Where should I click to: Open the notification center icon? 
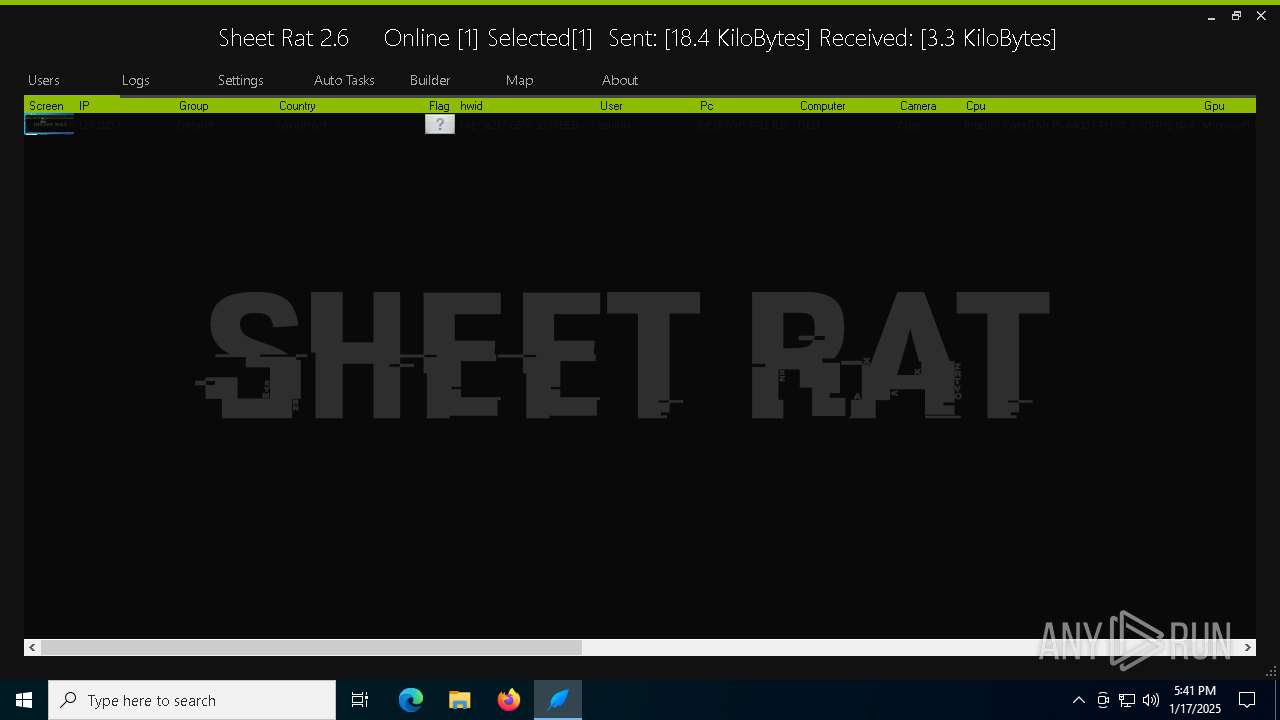coord(1247,700)
